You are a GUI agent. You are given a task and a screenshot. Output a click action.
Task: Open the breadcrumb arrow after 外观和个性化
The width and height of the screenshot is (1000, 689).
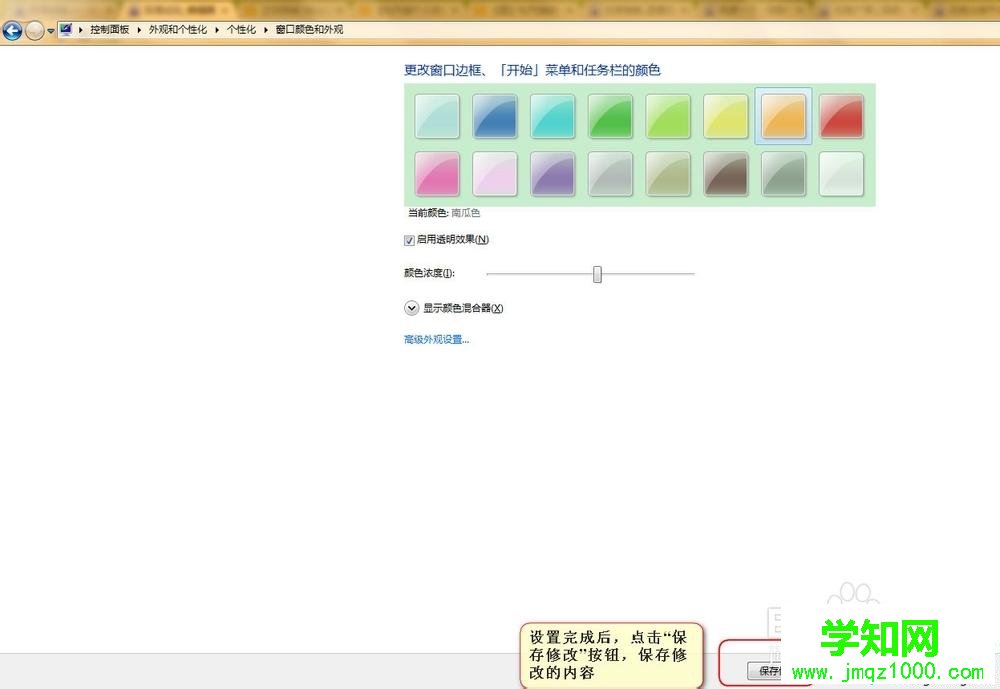[217, 29]
